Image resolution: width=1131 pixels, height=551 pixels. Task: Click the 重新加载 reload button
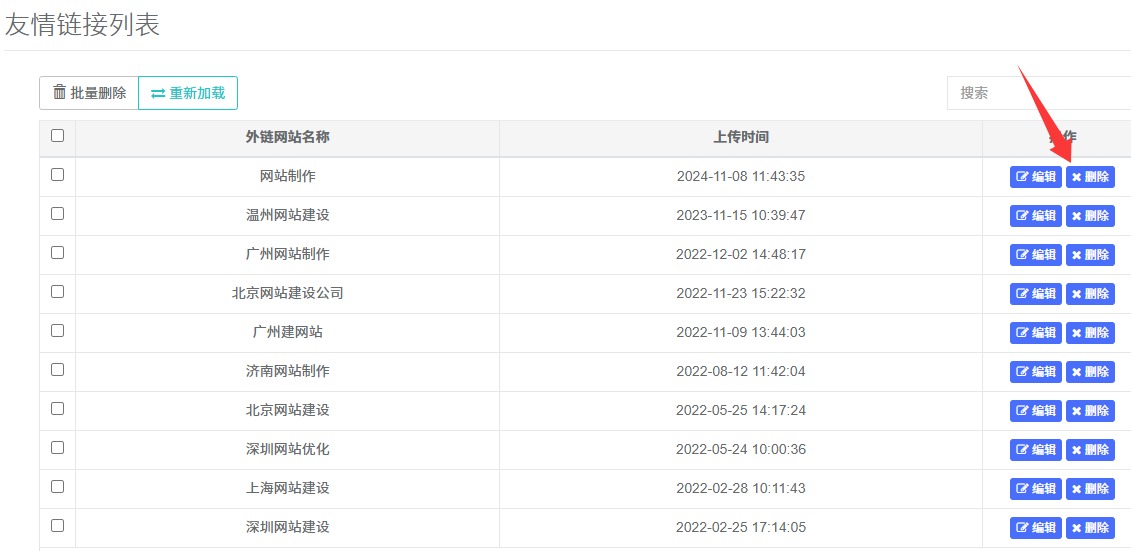pos(188,93)
